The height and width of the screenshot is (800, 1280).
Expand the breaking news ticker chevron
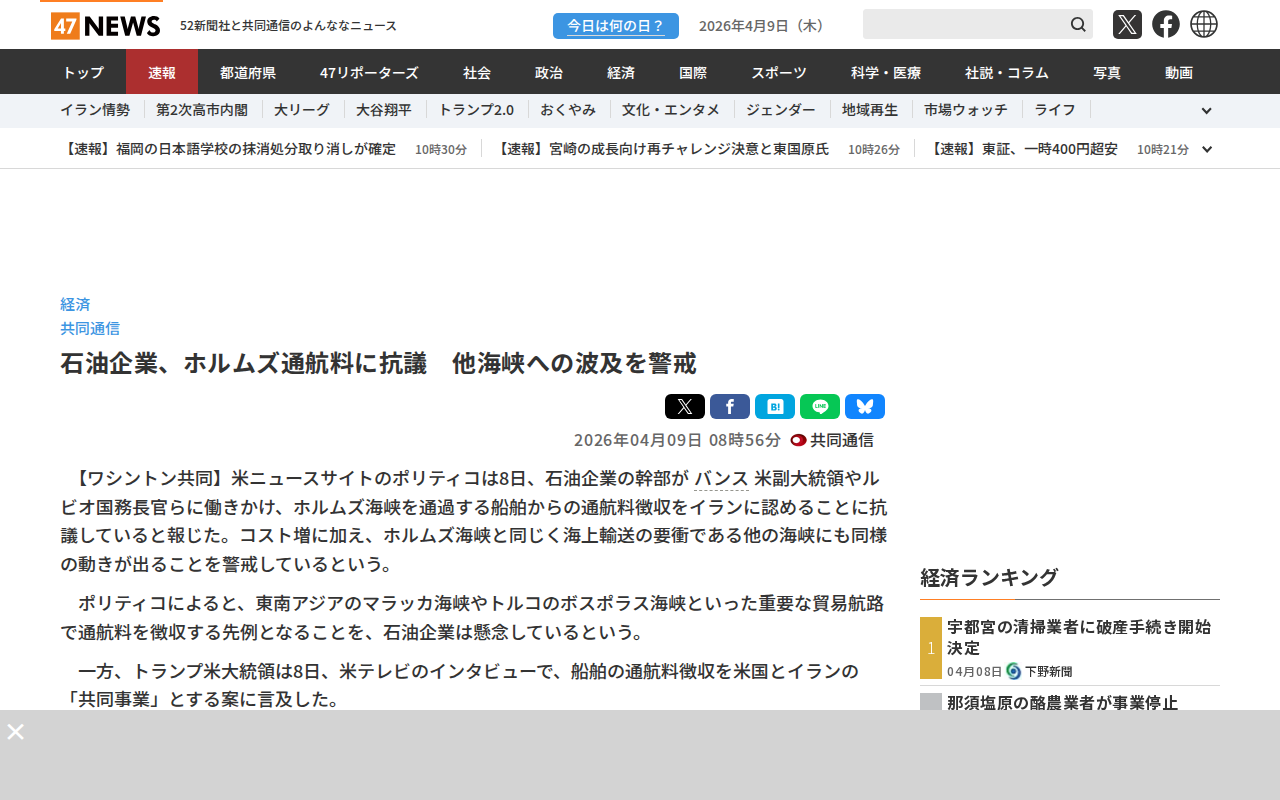pyautogui.click(x=1207, y=149)
